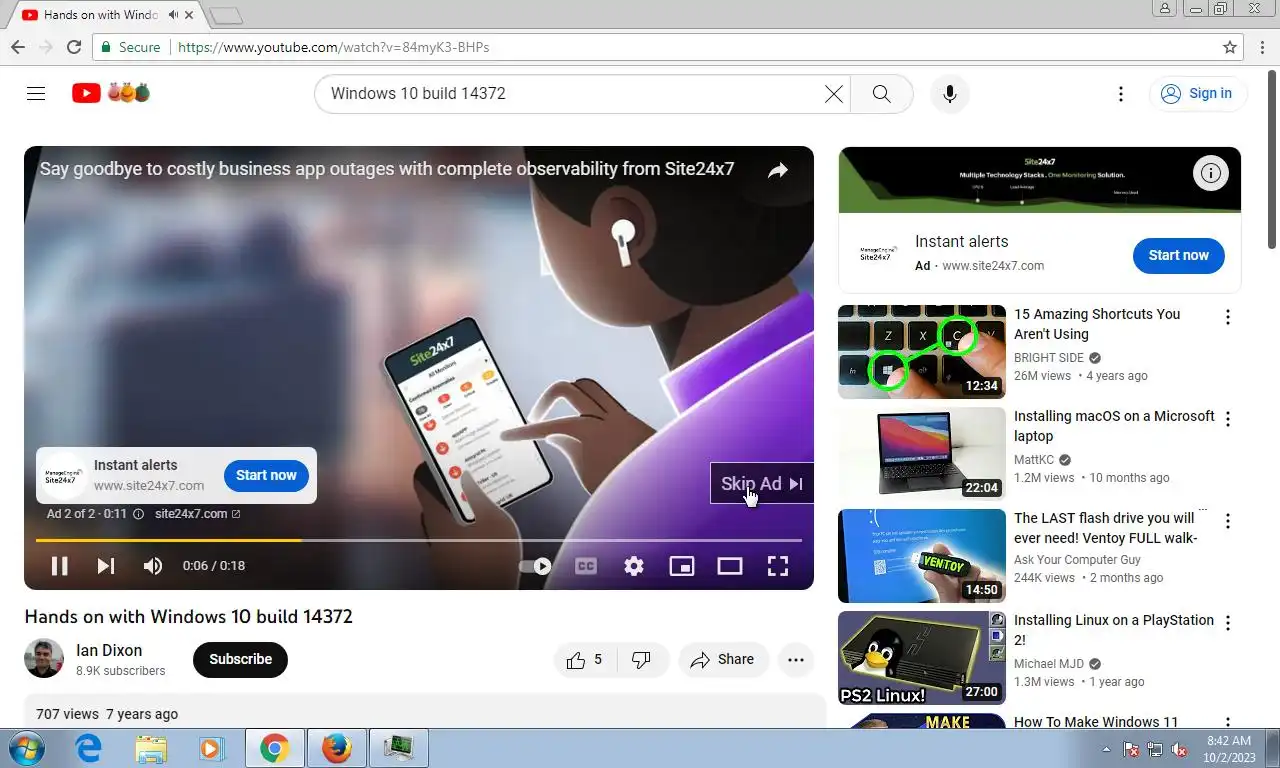Viewport: 1280px width, 768px height.
Task: Jump to the next video
Action: (105, 566)
